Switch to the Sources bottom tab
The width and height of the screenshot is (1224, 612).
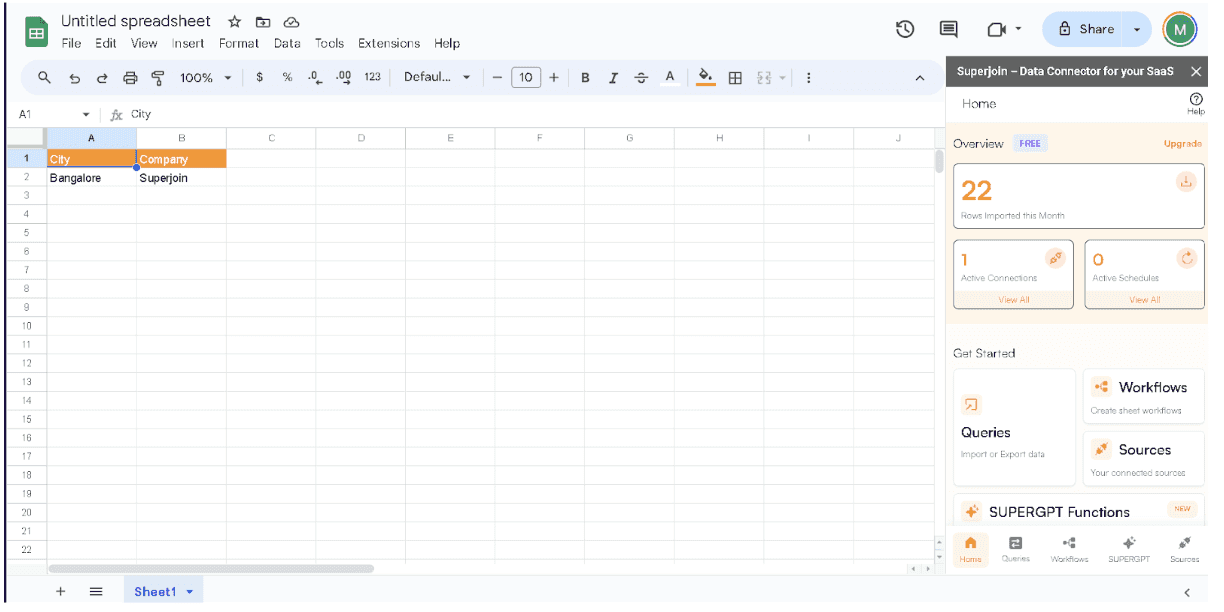pyautogui.click(x=1184, y=549)
